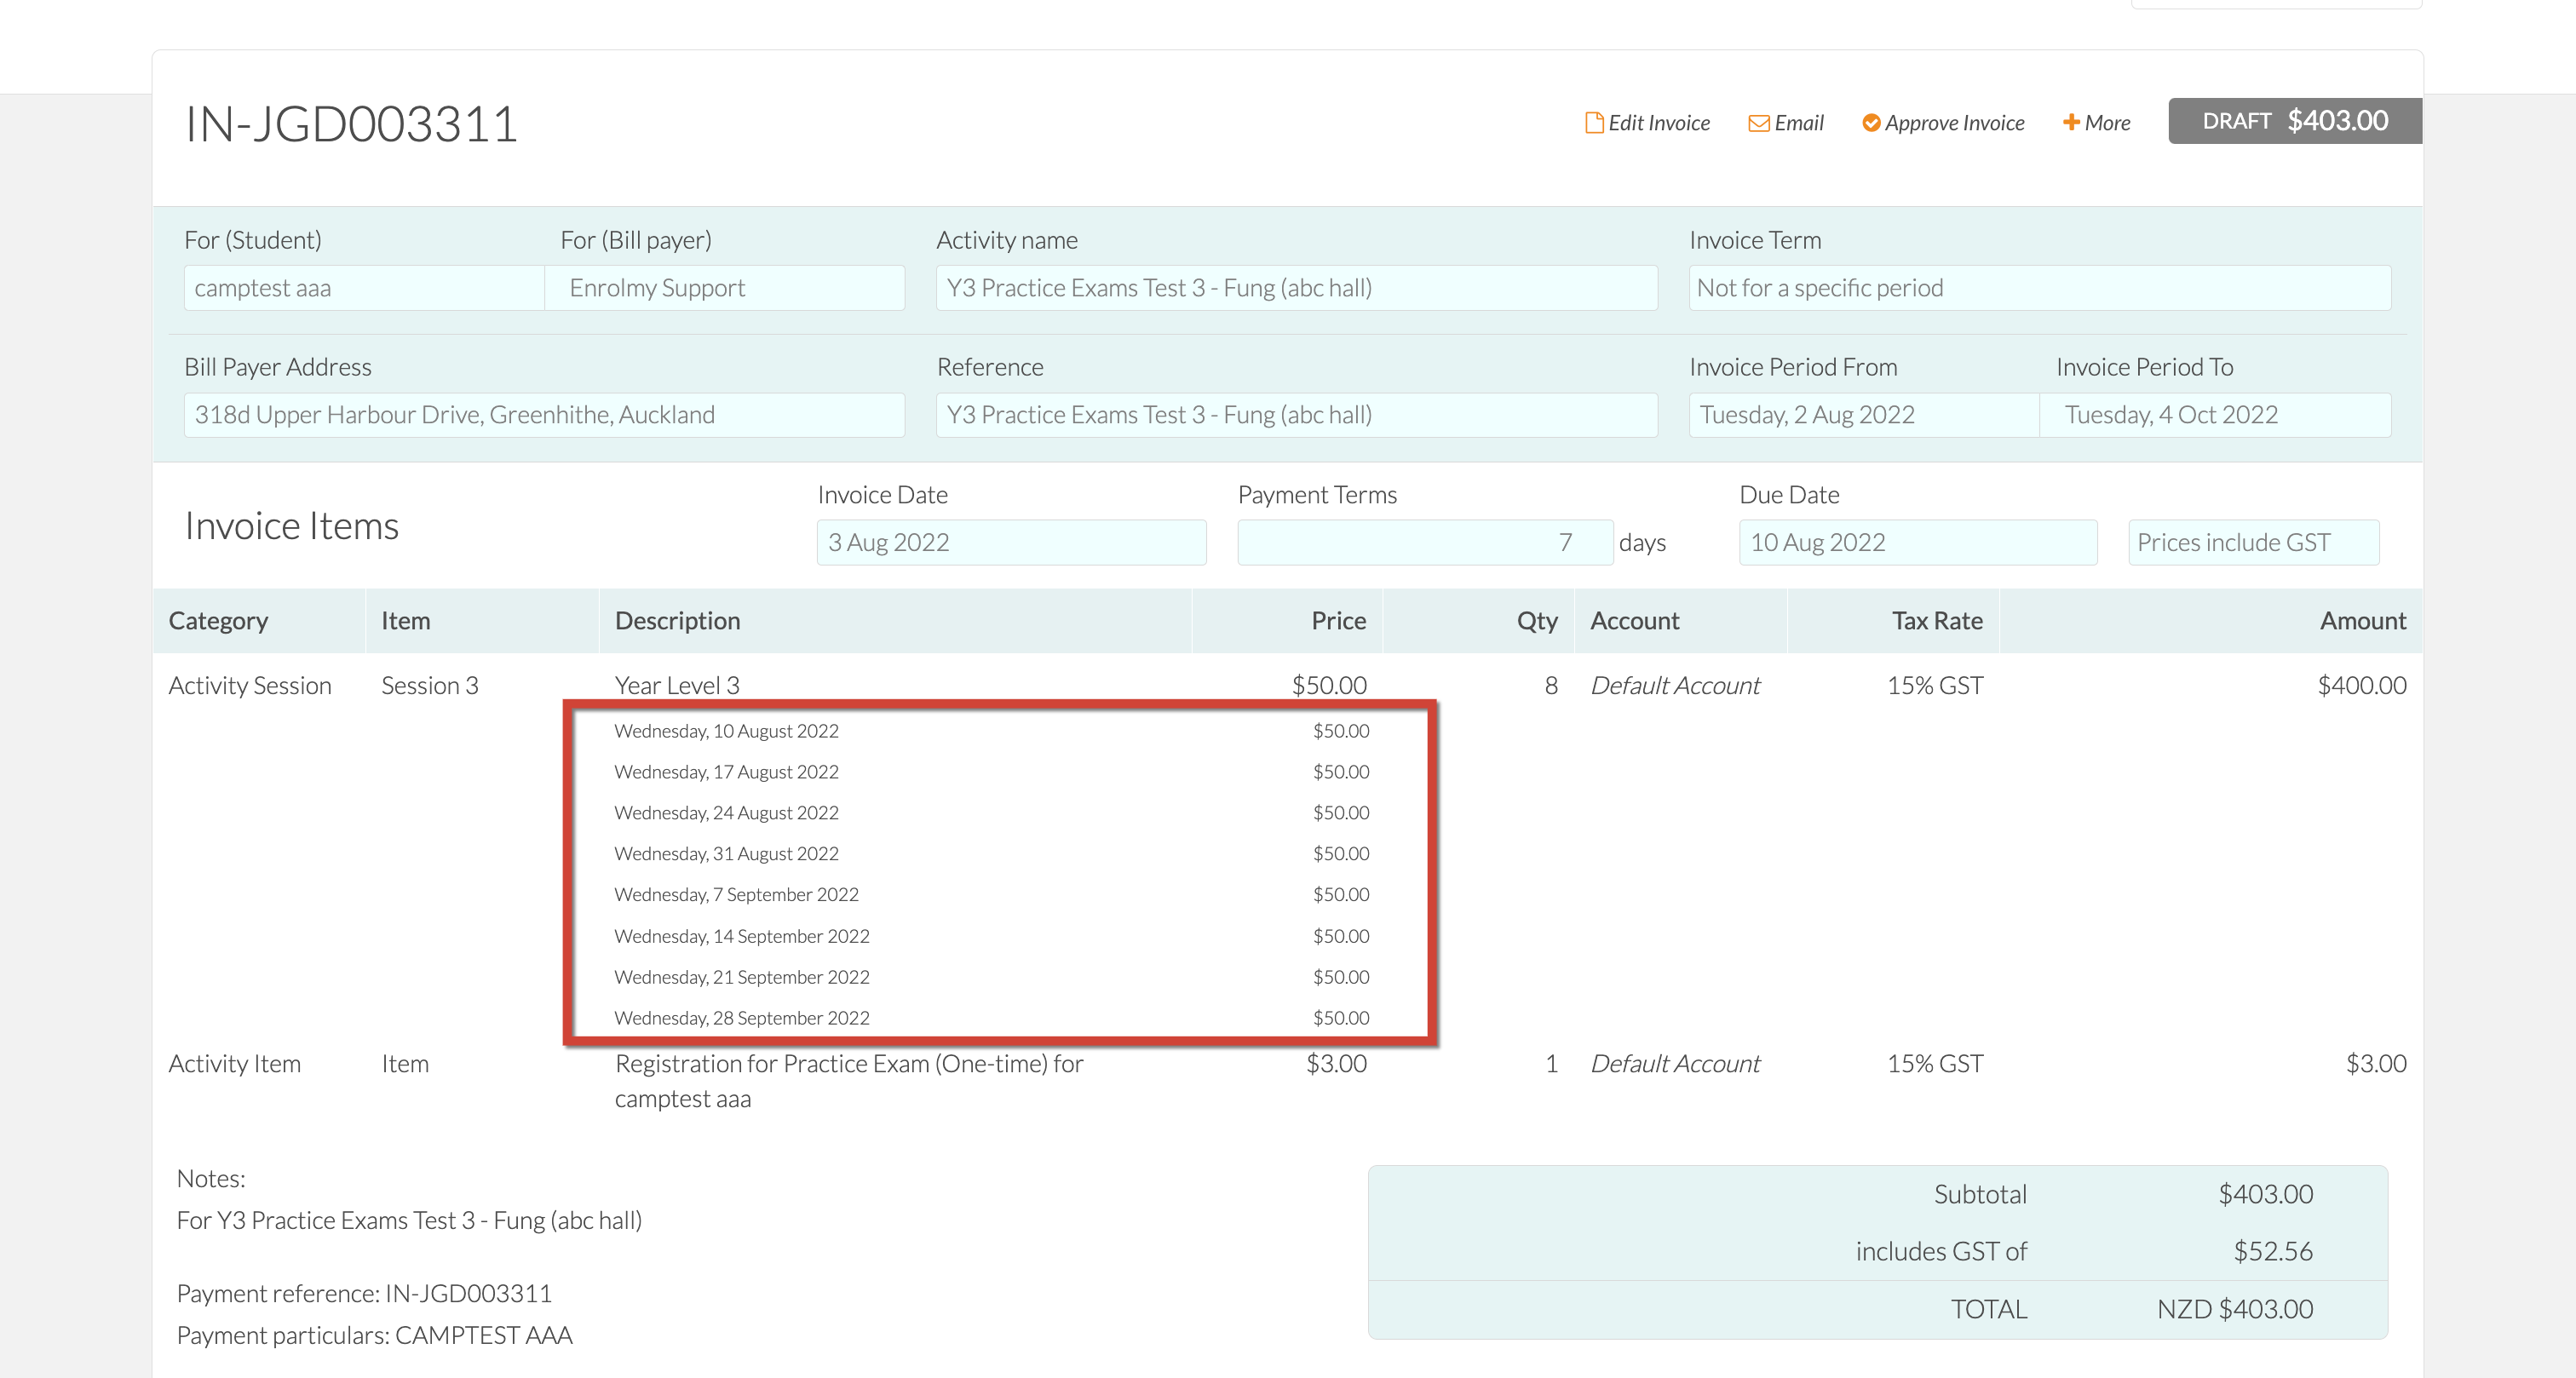Click Default Account in Activity Item row

1675,1064
